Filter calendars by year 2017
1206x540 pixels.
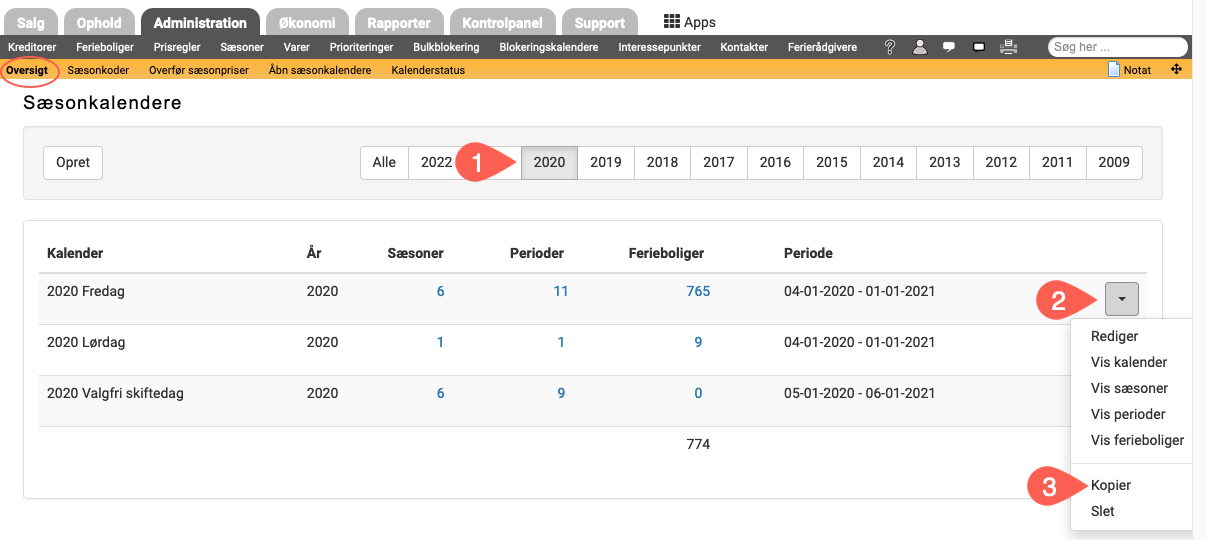pos(719,162)
